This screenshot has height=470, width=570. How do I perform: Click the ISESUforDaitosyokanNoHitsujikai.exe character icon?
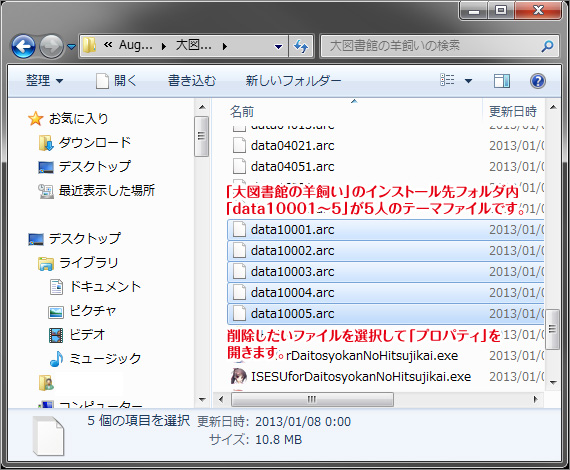(239, 377)
